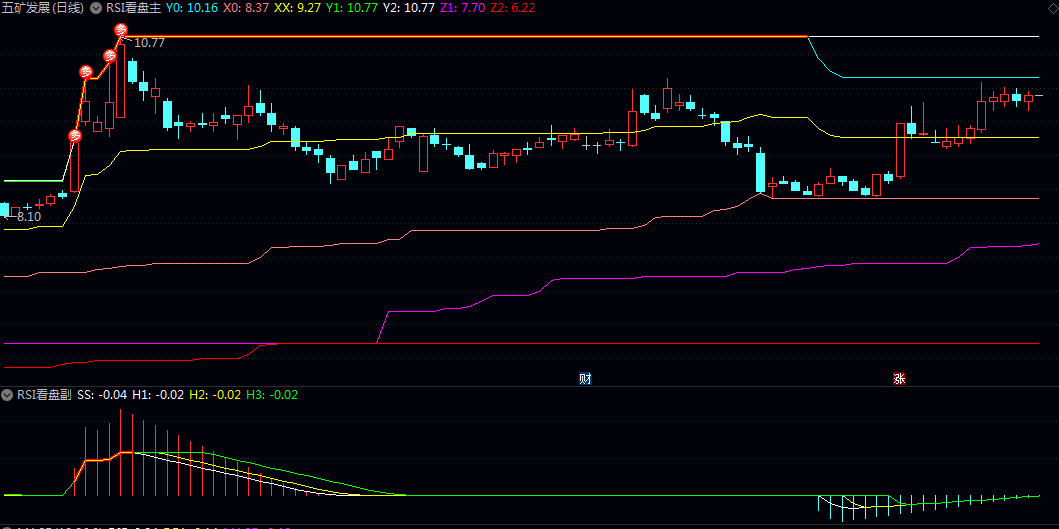Click the Y1: 10.77 indicator value

[x=353, y=8]
